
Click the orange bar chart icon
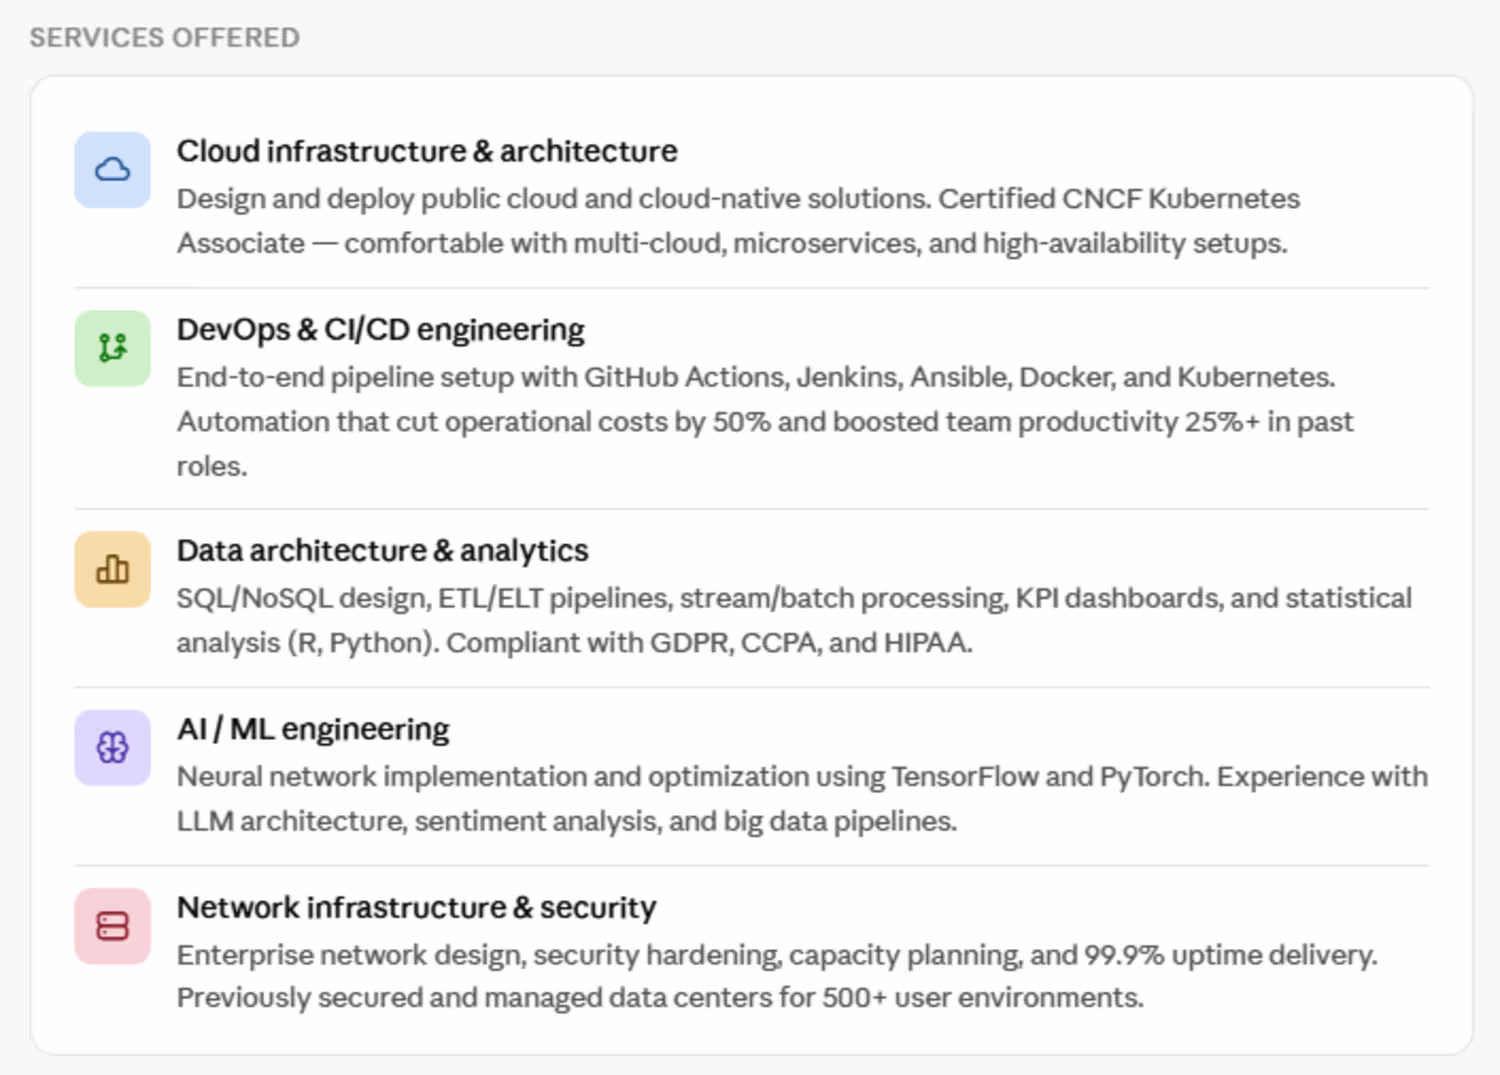coord(113,570)
